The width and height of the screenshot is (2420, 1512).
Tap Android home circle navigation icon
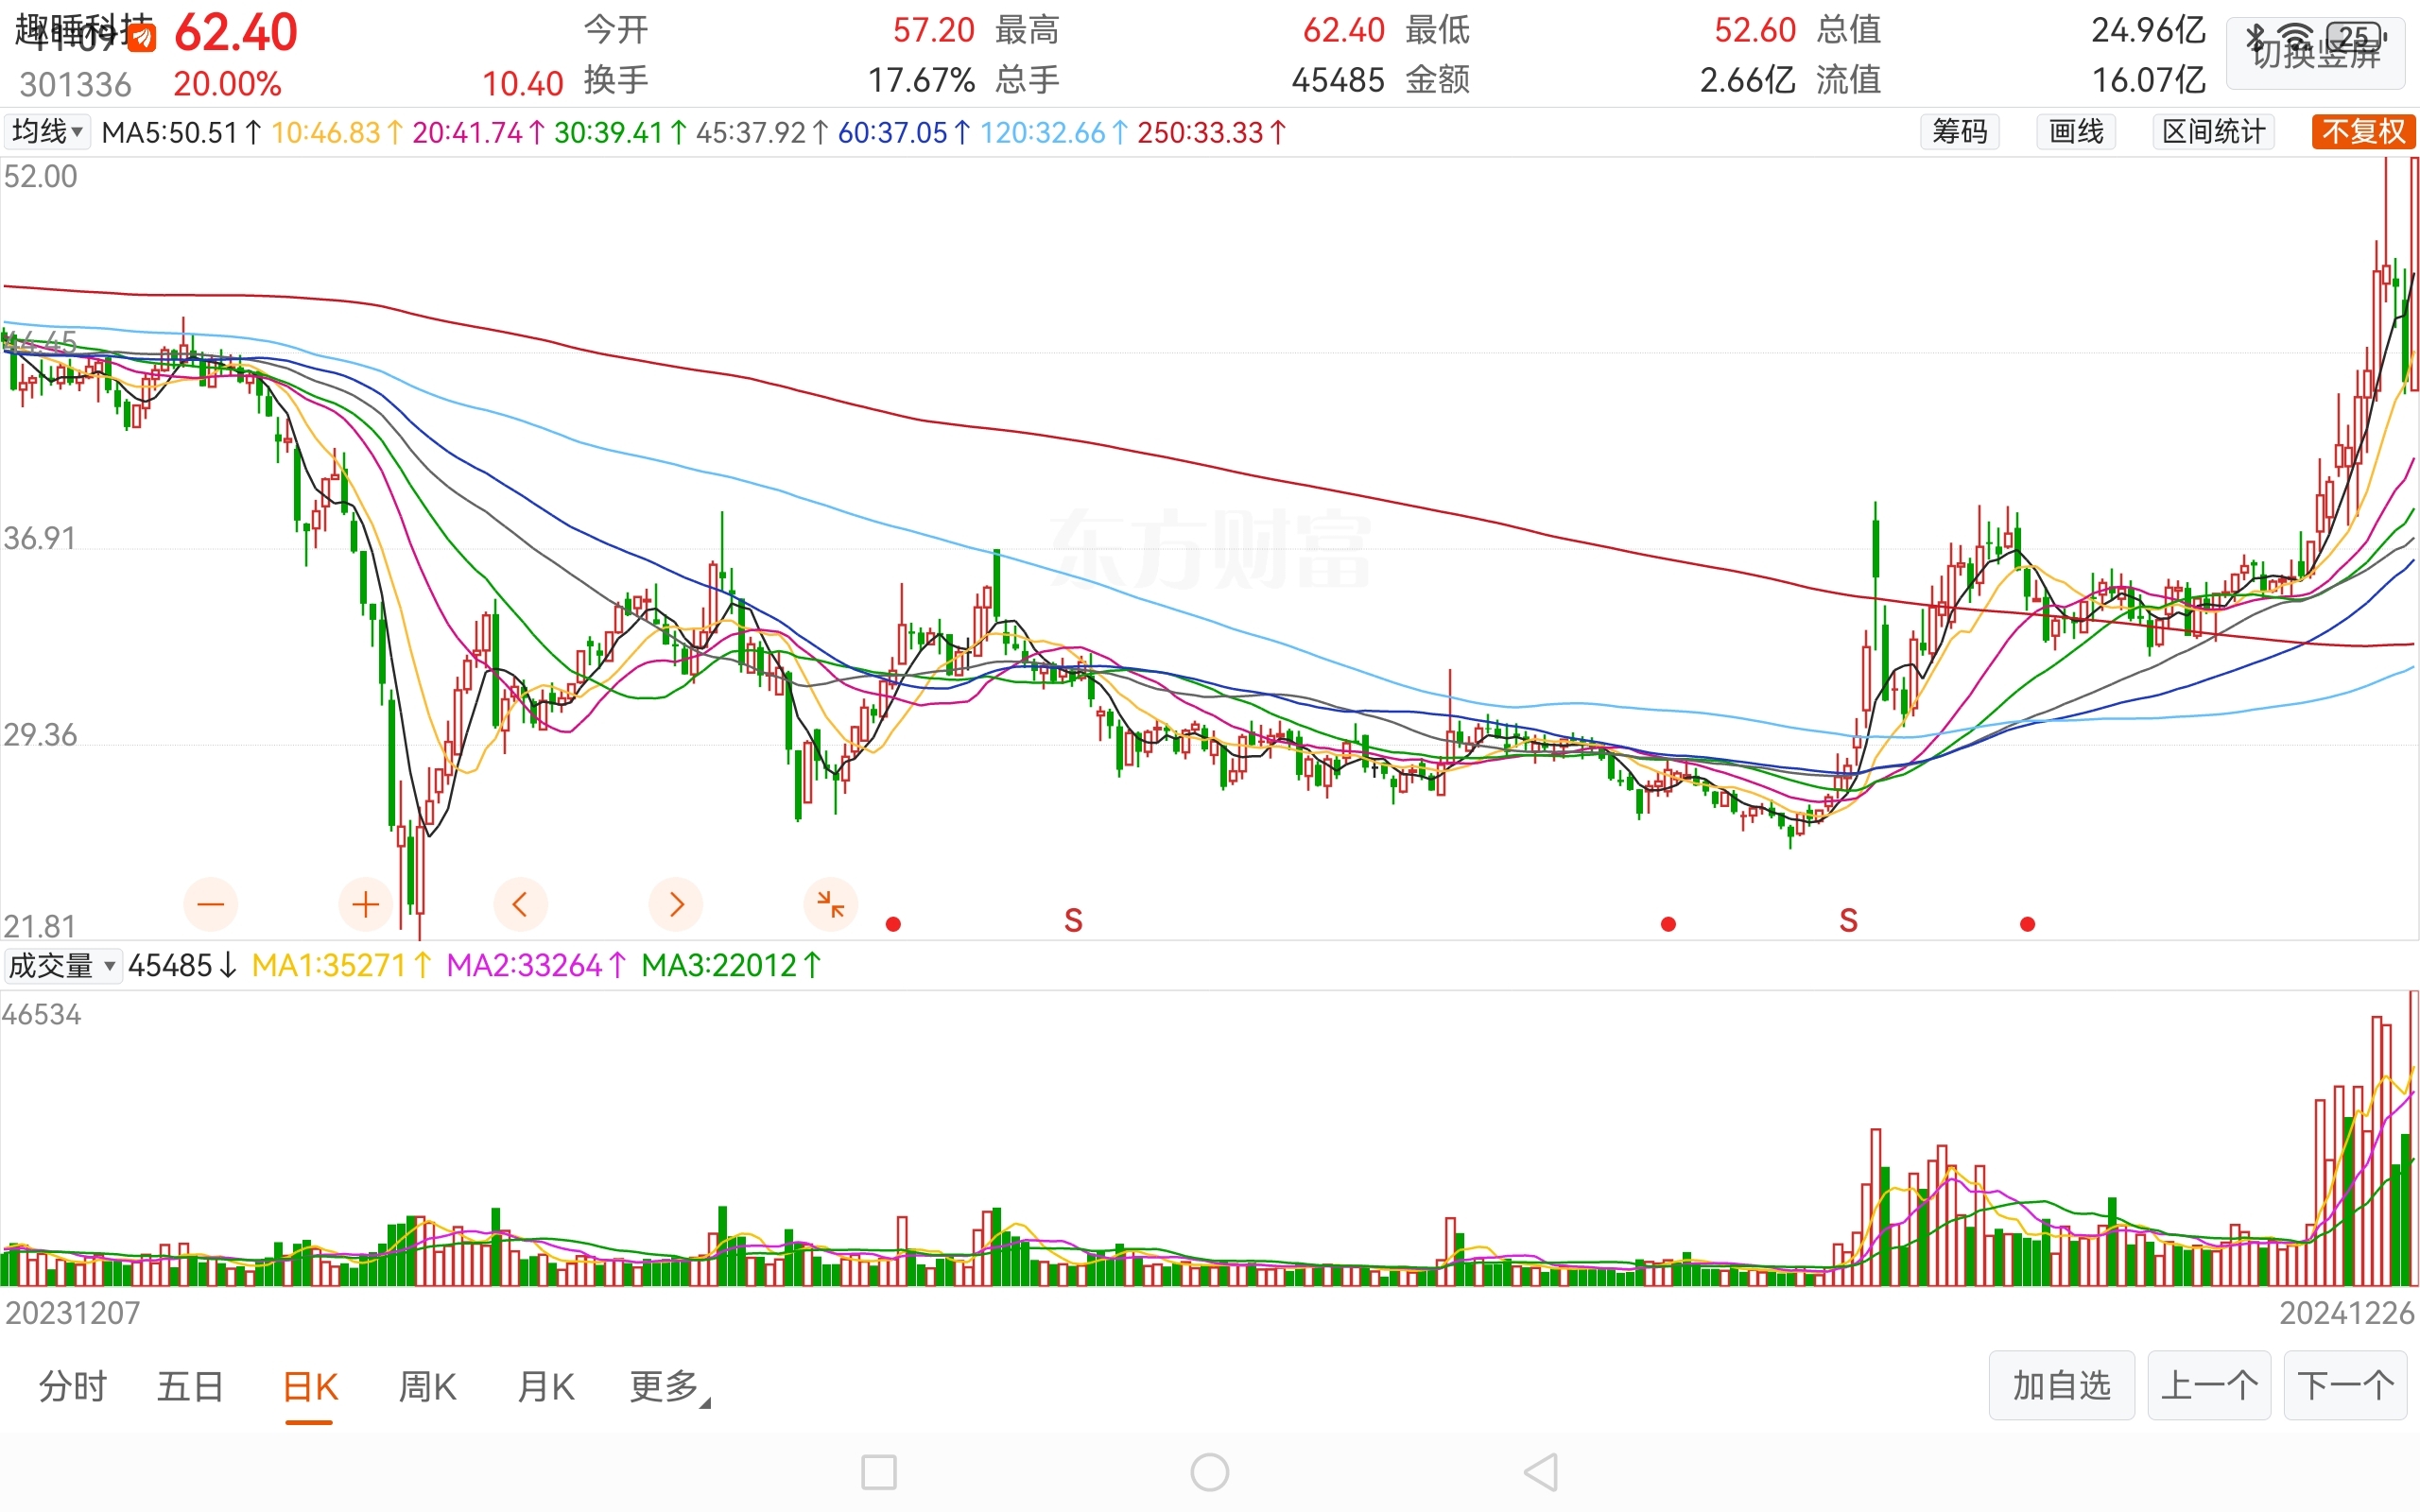pos(1209,1472)
